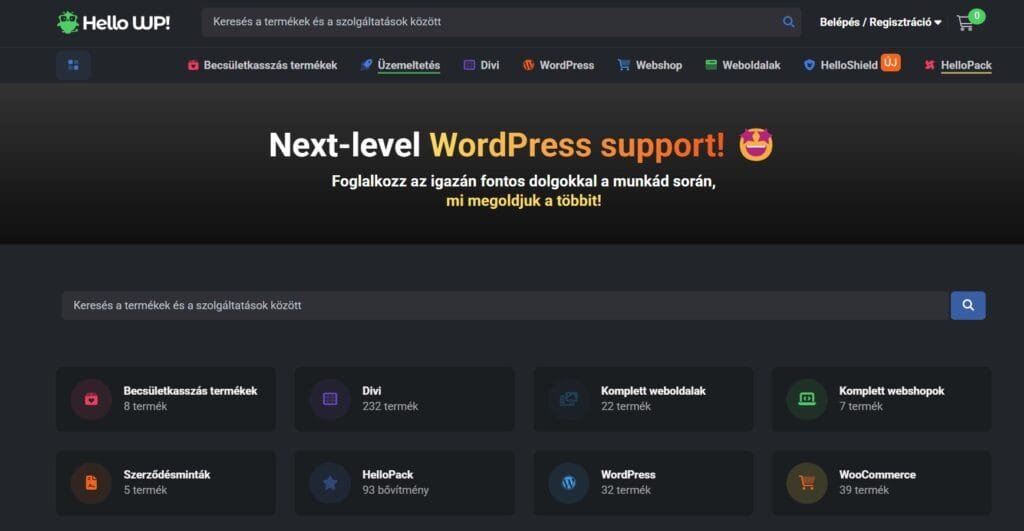This screenshot has width=1024, height=531.
Task: Click the HelloPack star icon
Action: tap(330, 483)
